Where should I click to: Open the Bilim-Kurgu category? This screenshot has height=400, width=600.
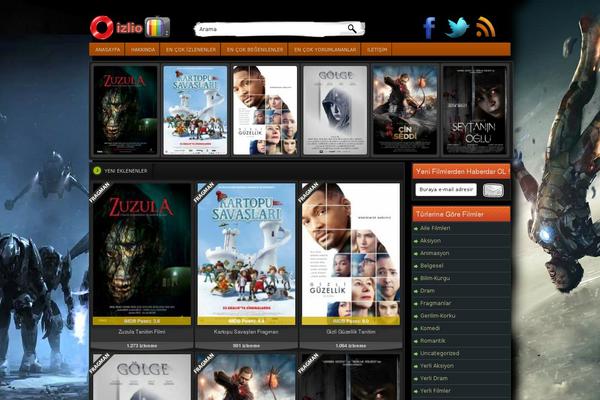[x=435, y=278]
